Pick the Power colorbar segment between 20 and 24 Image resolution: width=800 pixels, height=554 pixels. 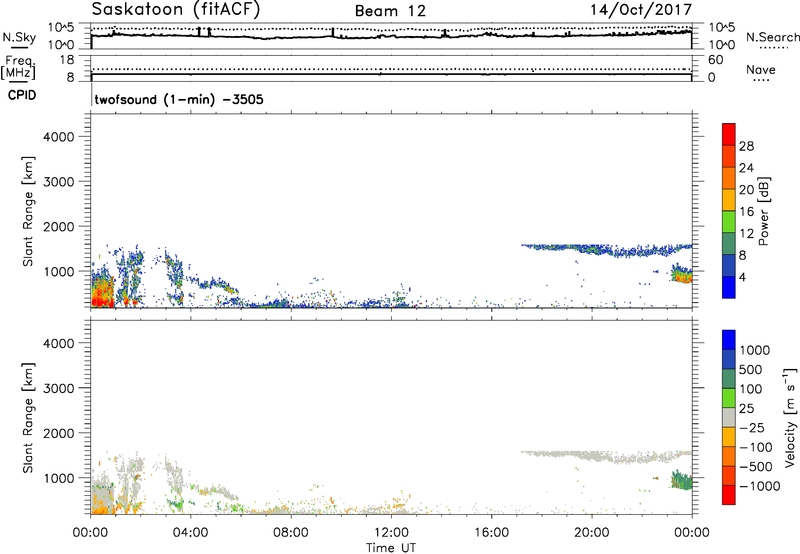point(729,178)
